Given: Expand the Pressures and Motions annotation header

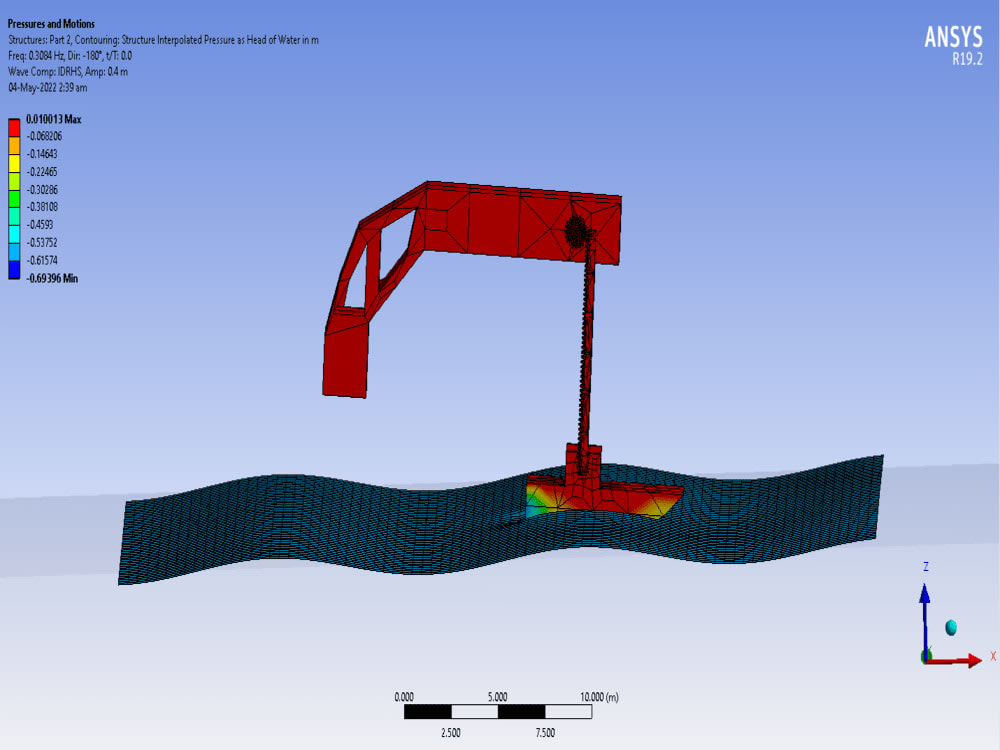Looking at the screenshot, I should pos(50,23).
